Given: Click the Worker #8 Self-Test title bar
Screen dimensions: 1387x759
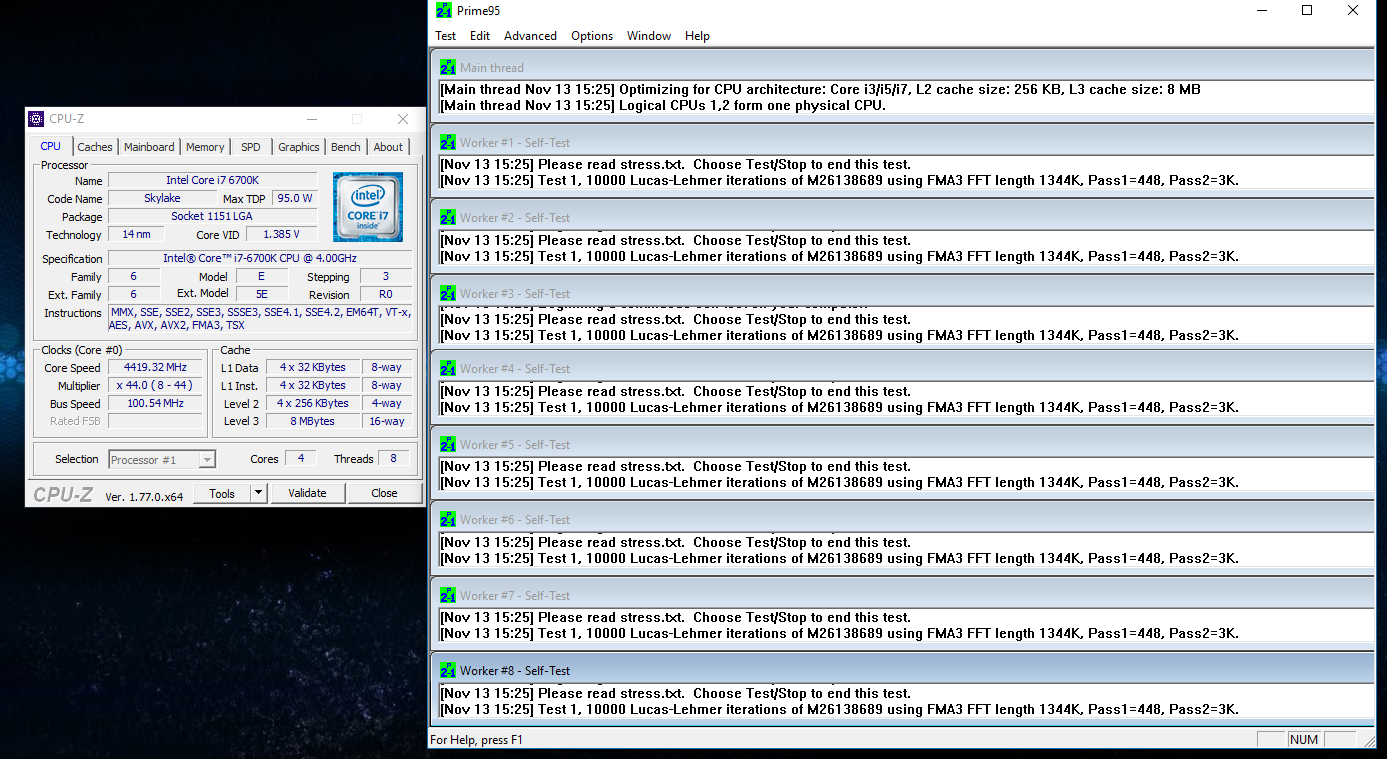Looking at the screenshot, I should point(902,671).
